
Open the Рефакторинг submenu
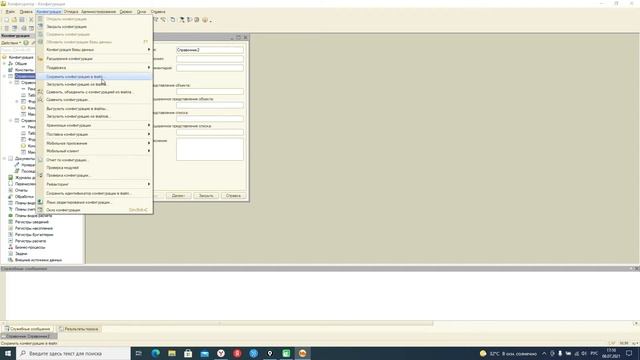[x=95, y=184]
